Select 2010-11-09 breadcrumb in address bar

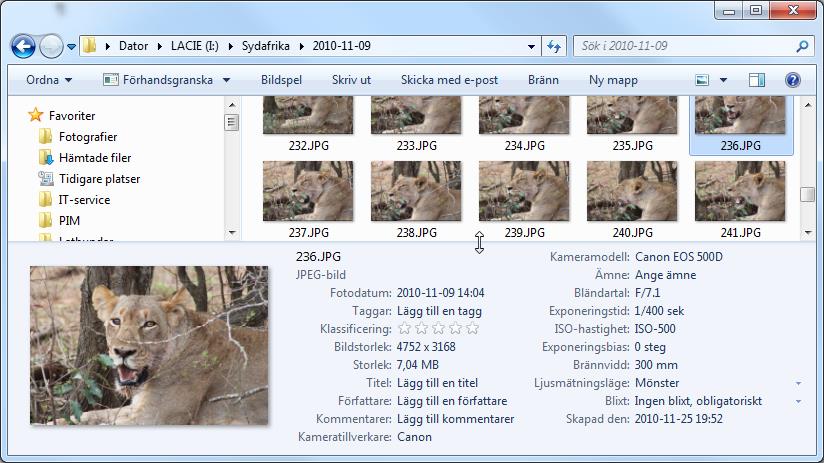(342, 46)
